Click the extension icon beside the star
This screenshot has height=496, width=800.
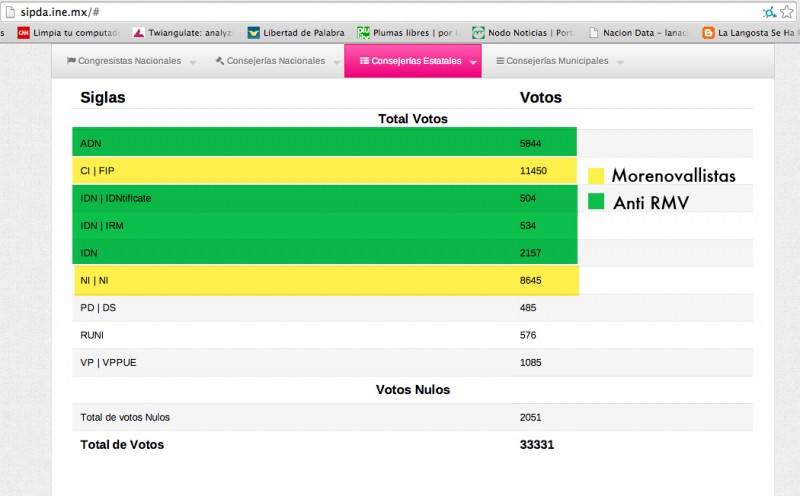click(x=769, y=12)
